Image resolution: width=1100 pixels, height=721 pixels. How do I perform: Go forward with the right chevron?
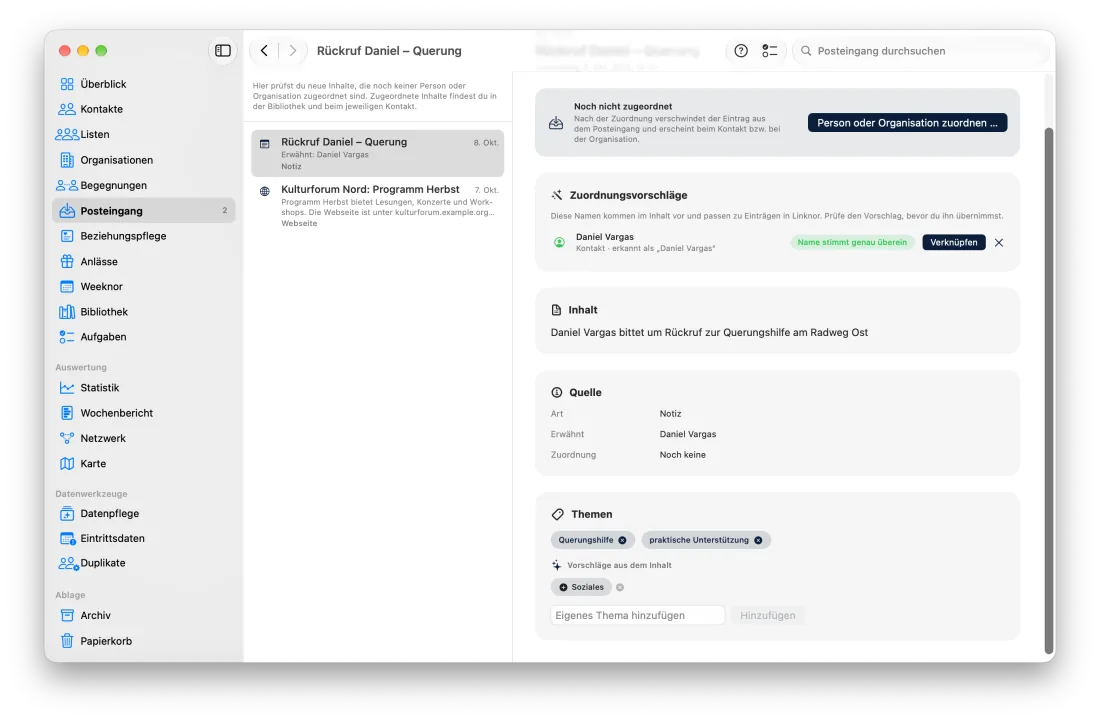click(x=293, y=50)
